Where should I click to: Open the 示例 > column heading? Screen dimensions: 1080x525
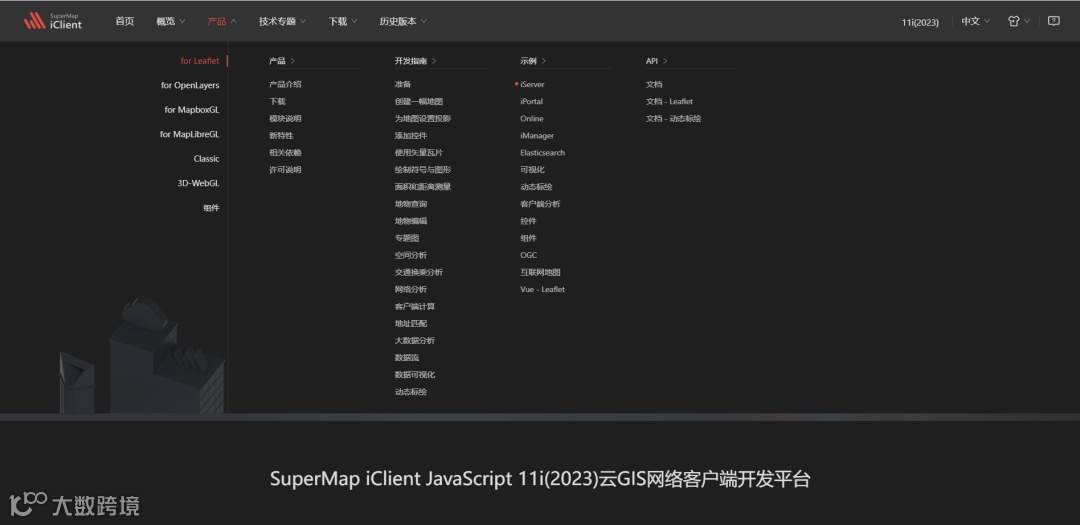point(533,61)
